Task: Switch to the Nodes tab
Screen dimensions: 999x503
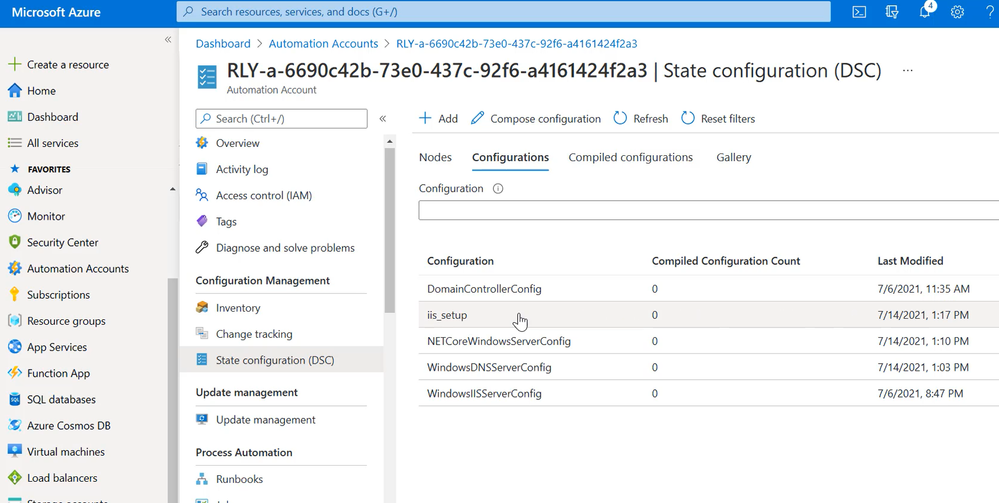Action: coord(435,157)
